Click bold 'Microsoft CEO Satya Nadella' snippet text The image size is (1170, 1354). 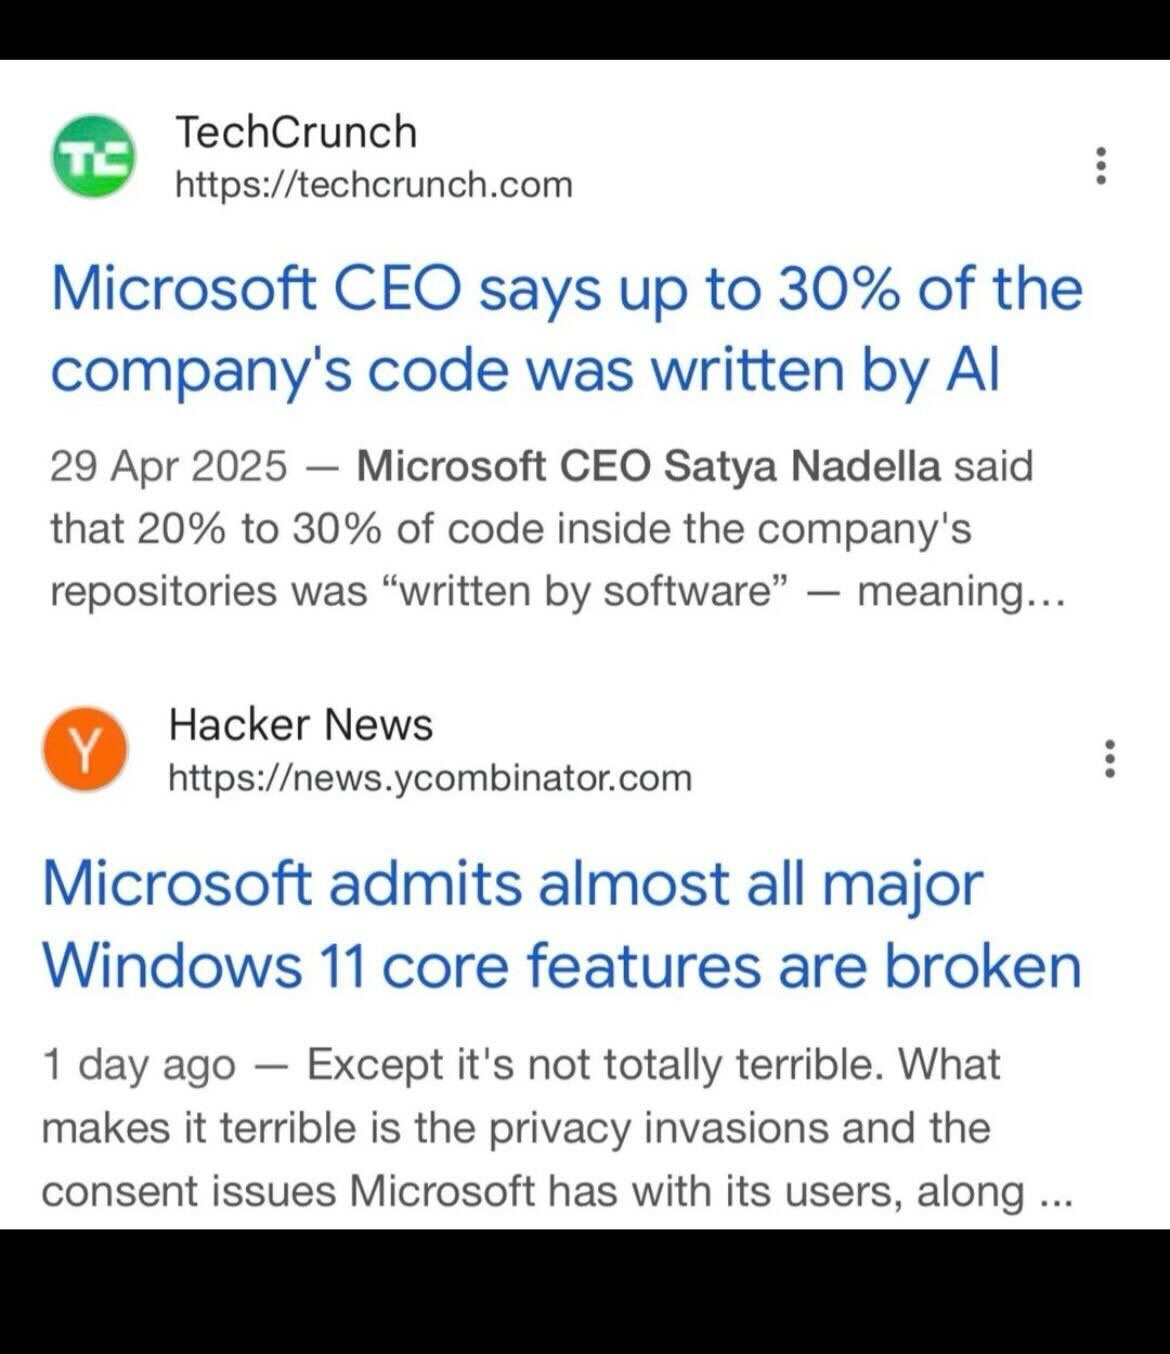point(648,467)
